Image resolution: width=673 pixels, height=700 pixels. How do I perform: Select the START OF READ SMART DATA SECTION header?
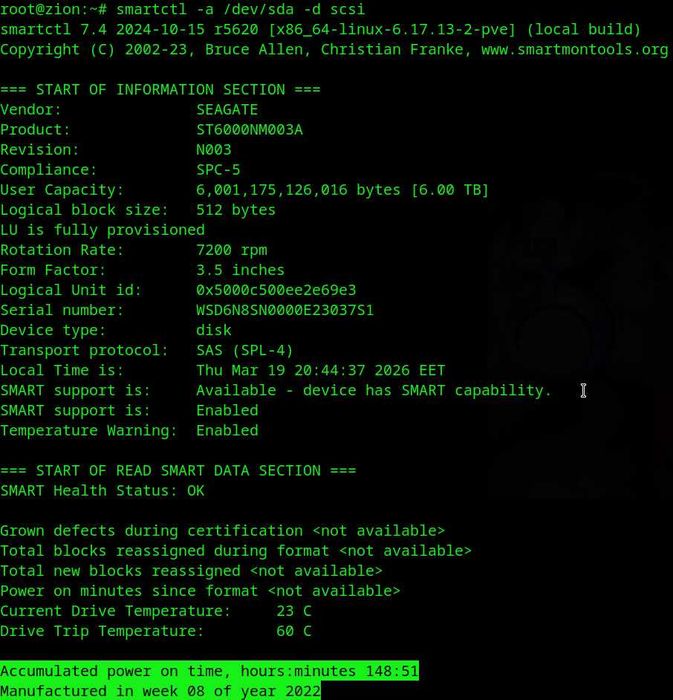178,471
